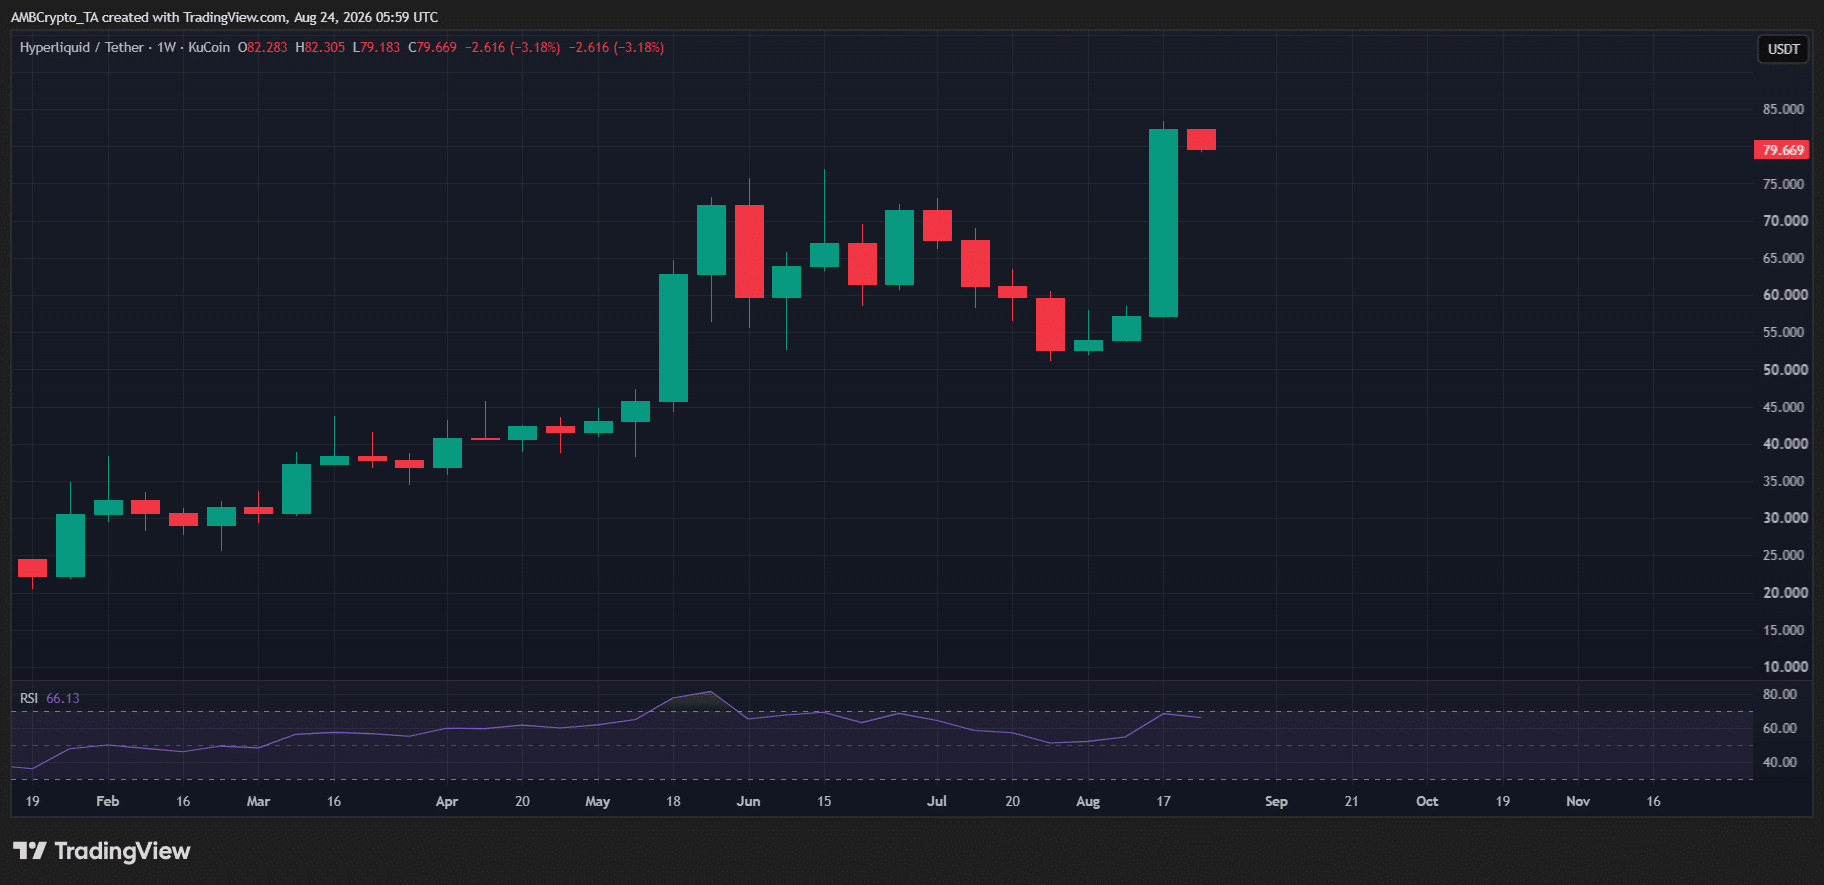Click the RSI 80.00 scale label
Image resolution: width=1824 pixels, height=885 pixels.
[1780, 694]
